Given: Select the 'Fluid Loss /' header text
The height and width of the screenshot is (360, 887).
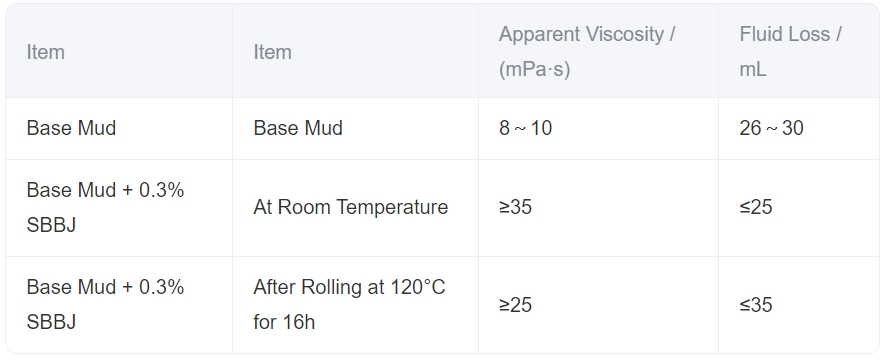Looking at the screenshot, I should pos(790,35).
